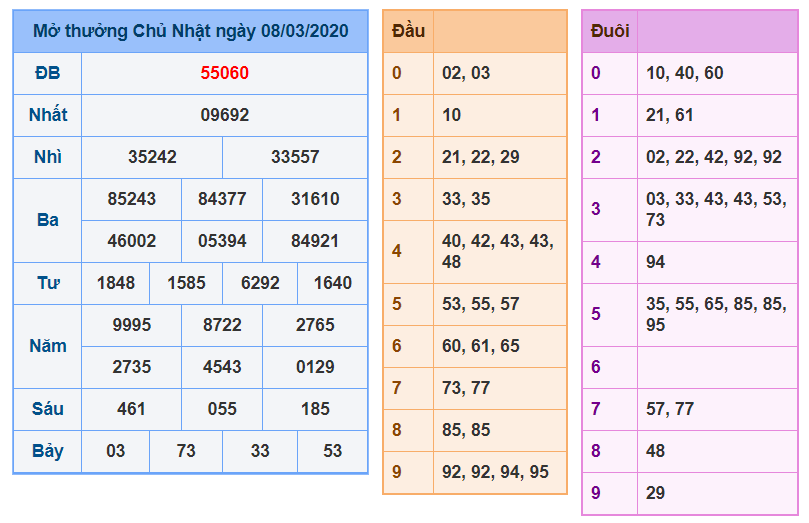Click sixth prize number 461
The image size is (809, 523).
tap(131, 409)
